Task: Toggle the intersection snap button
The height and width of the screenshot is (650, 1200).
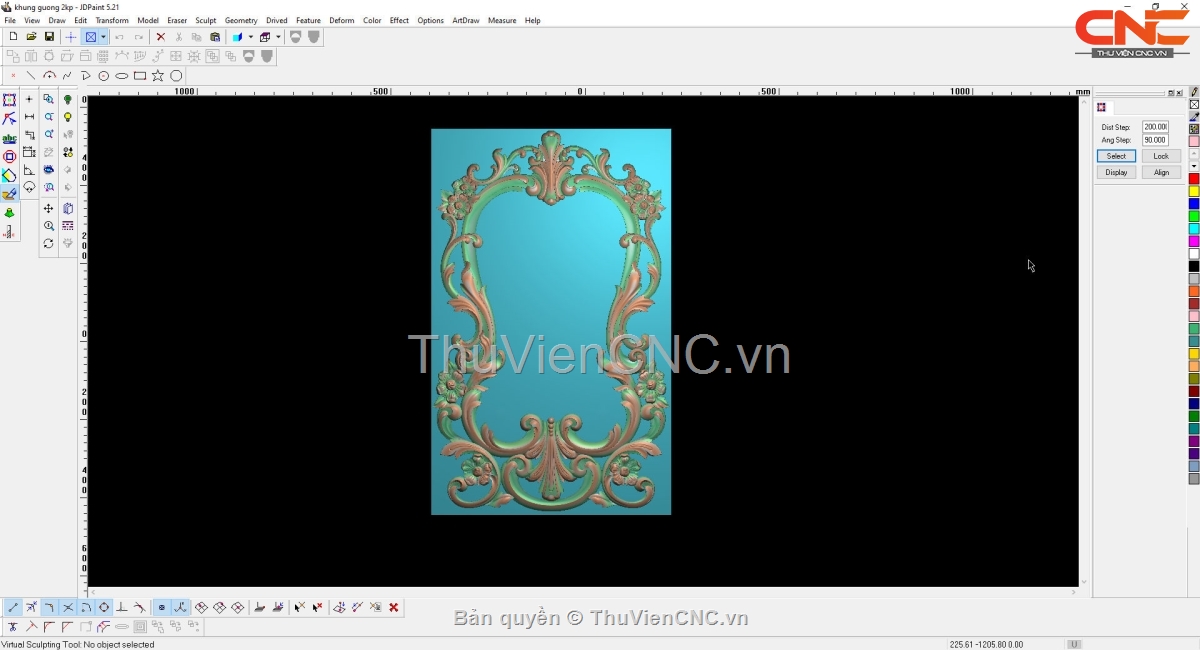Action: (68, 607)
